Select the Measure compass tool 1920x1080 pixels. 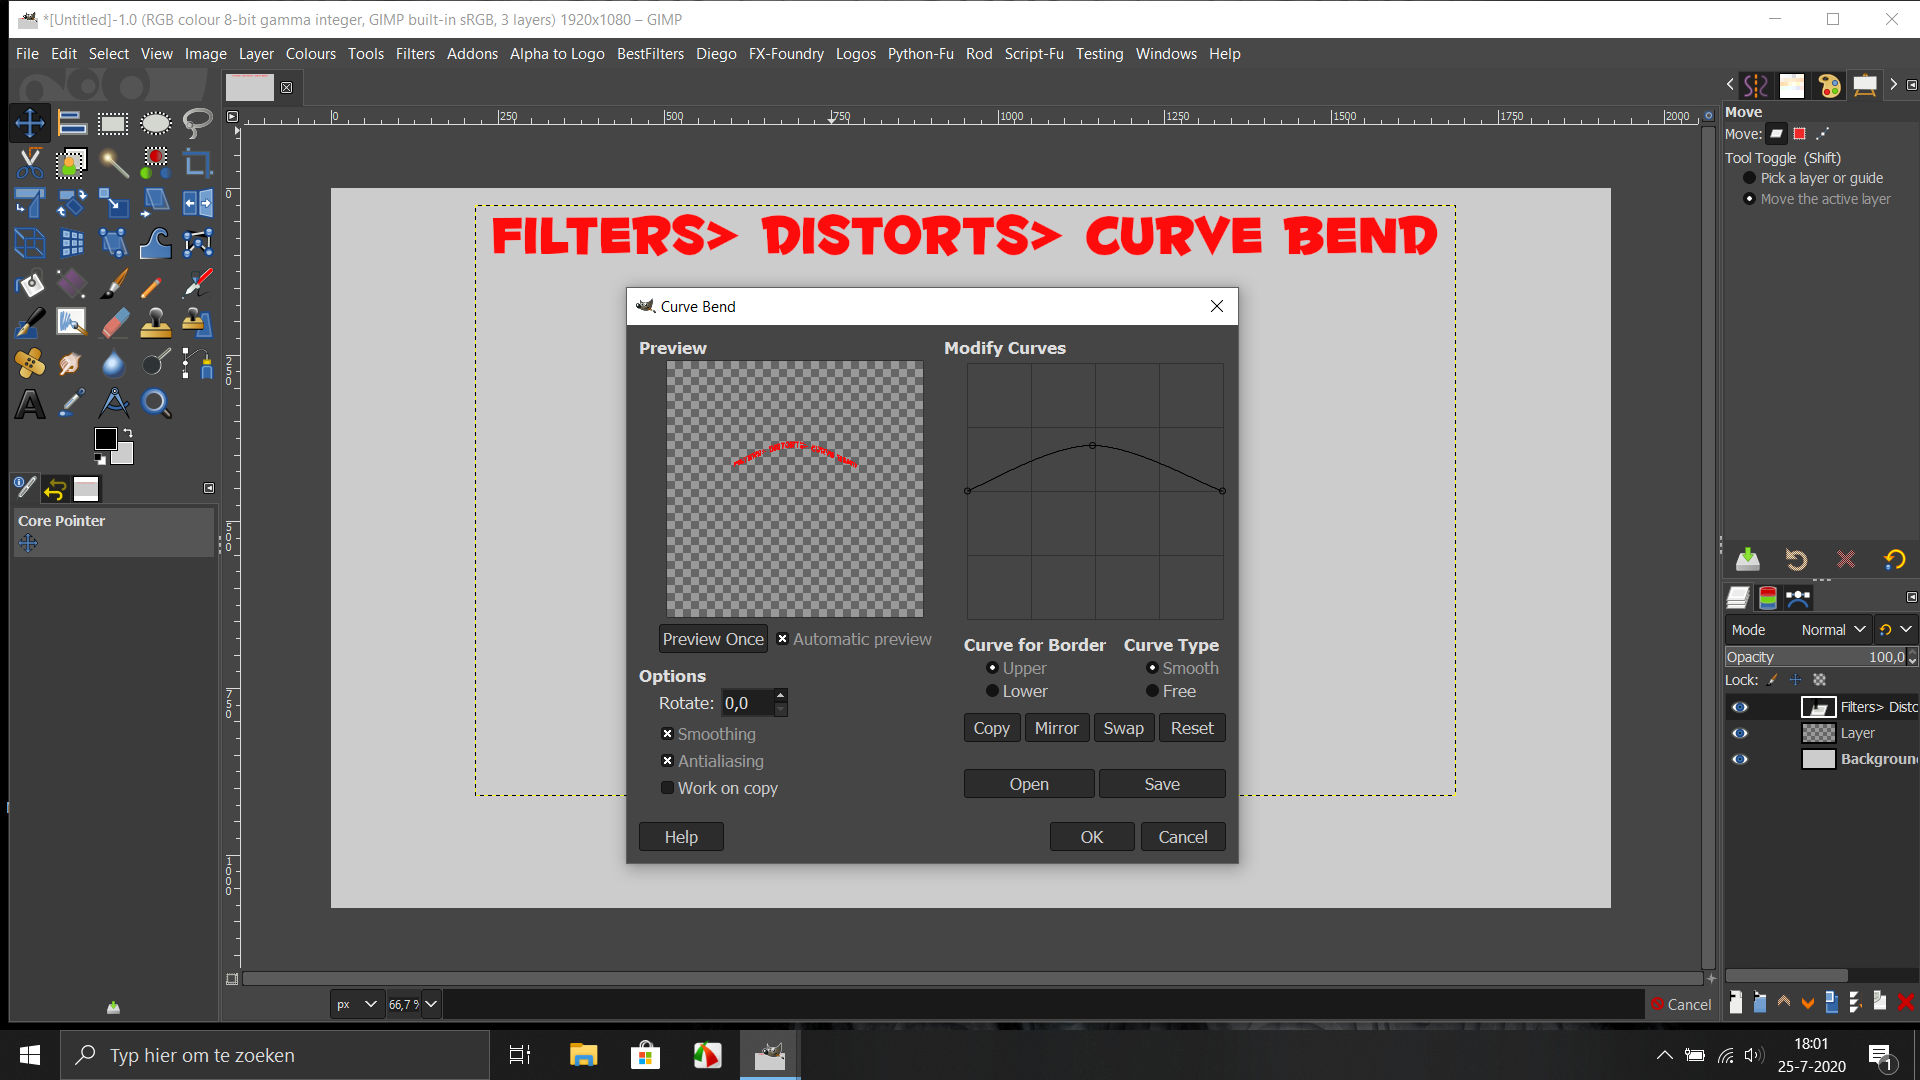113,404
